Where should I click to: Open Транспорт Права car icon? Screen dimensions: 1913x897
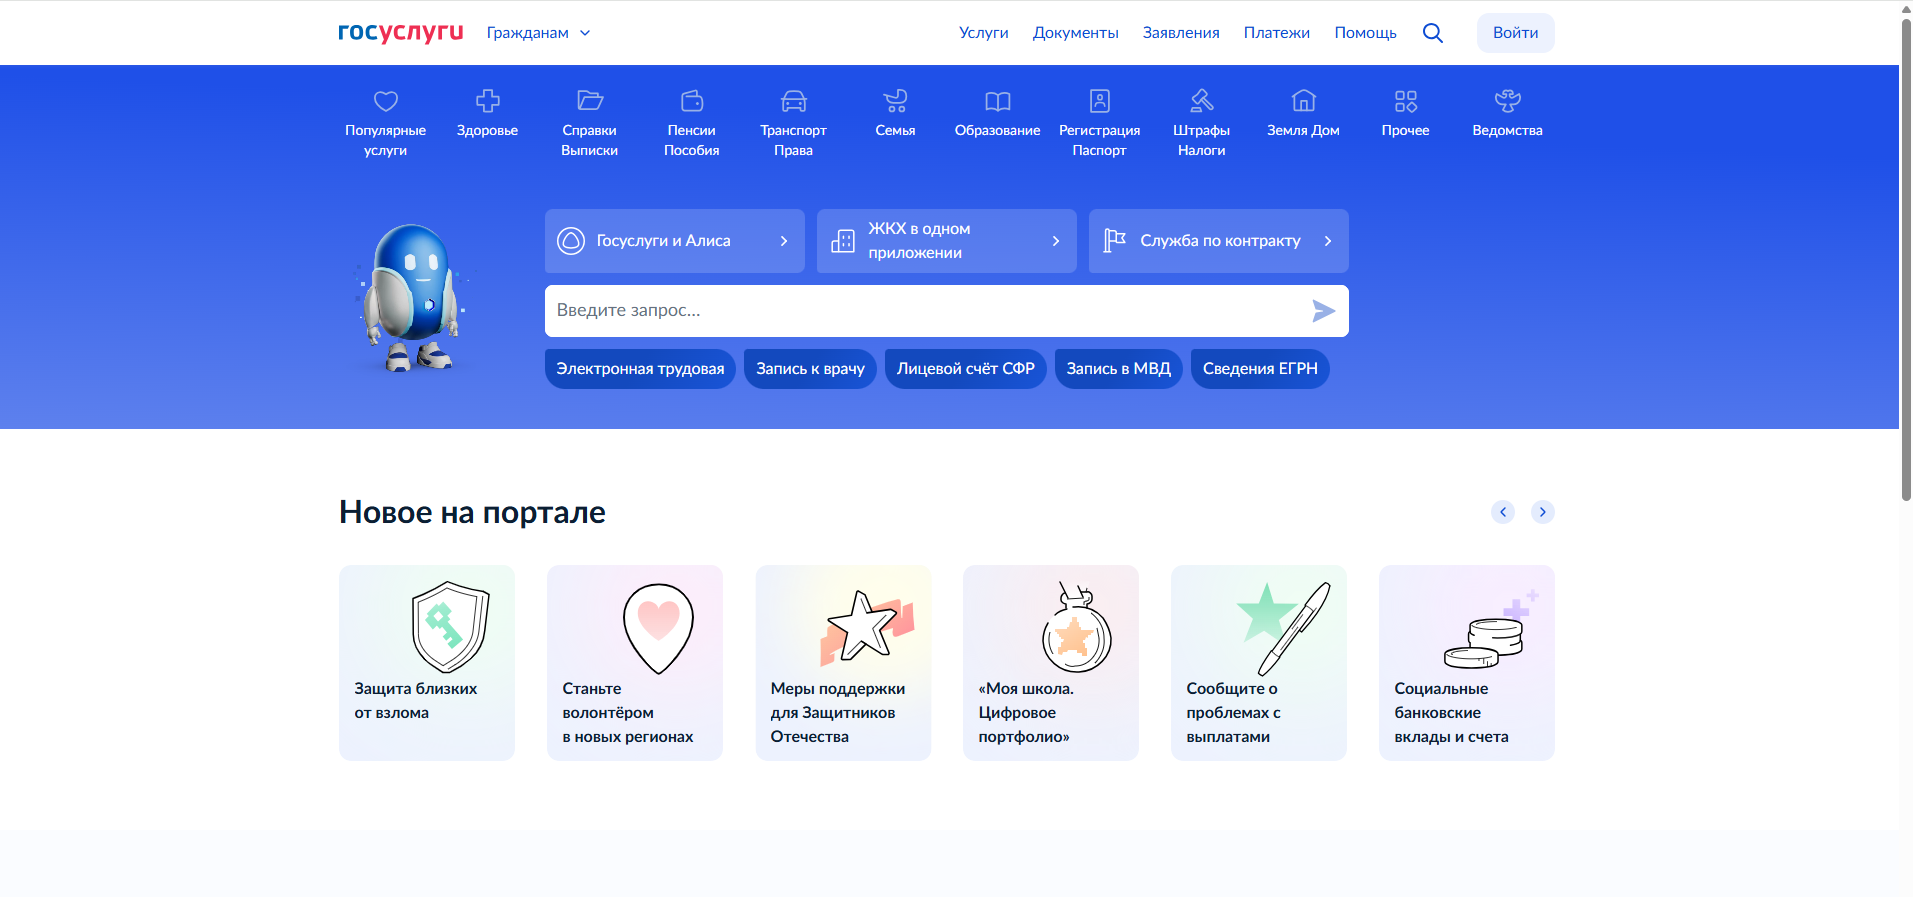(x=794, y=101)
